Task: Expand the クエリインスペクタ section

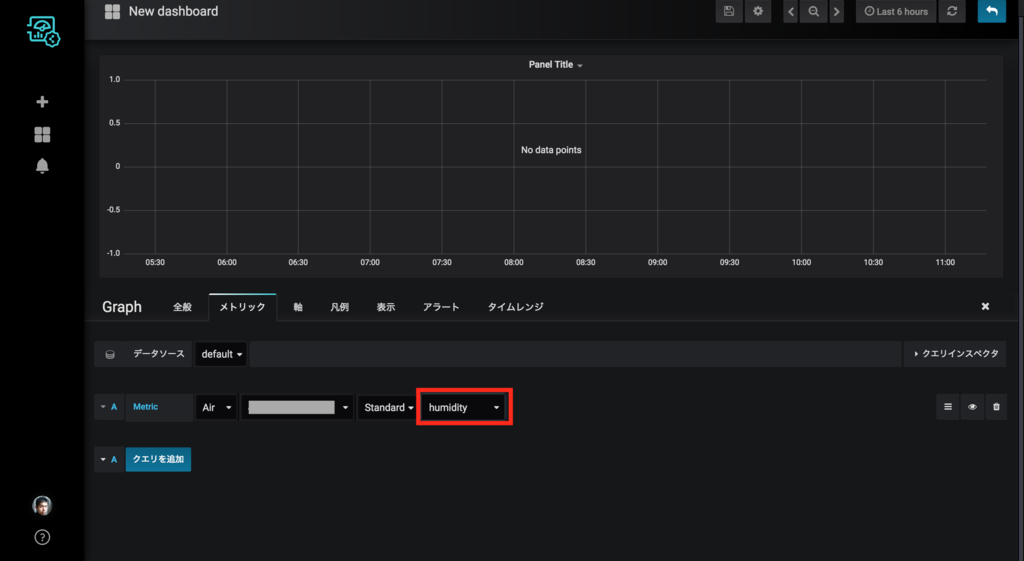Action: pos(955,354)
